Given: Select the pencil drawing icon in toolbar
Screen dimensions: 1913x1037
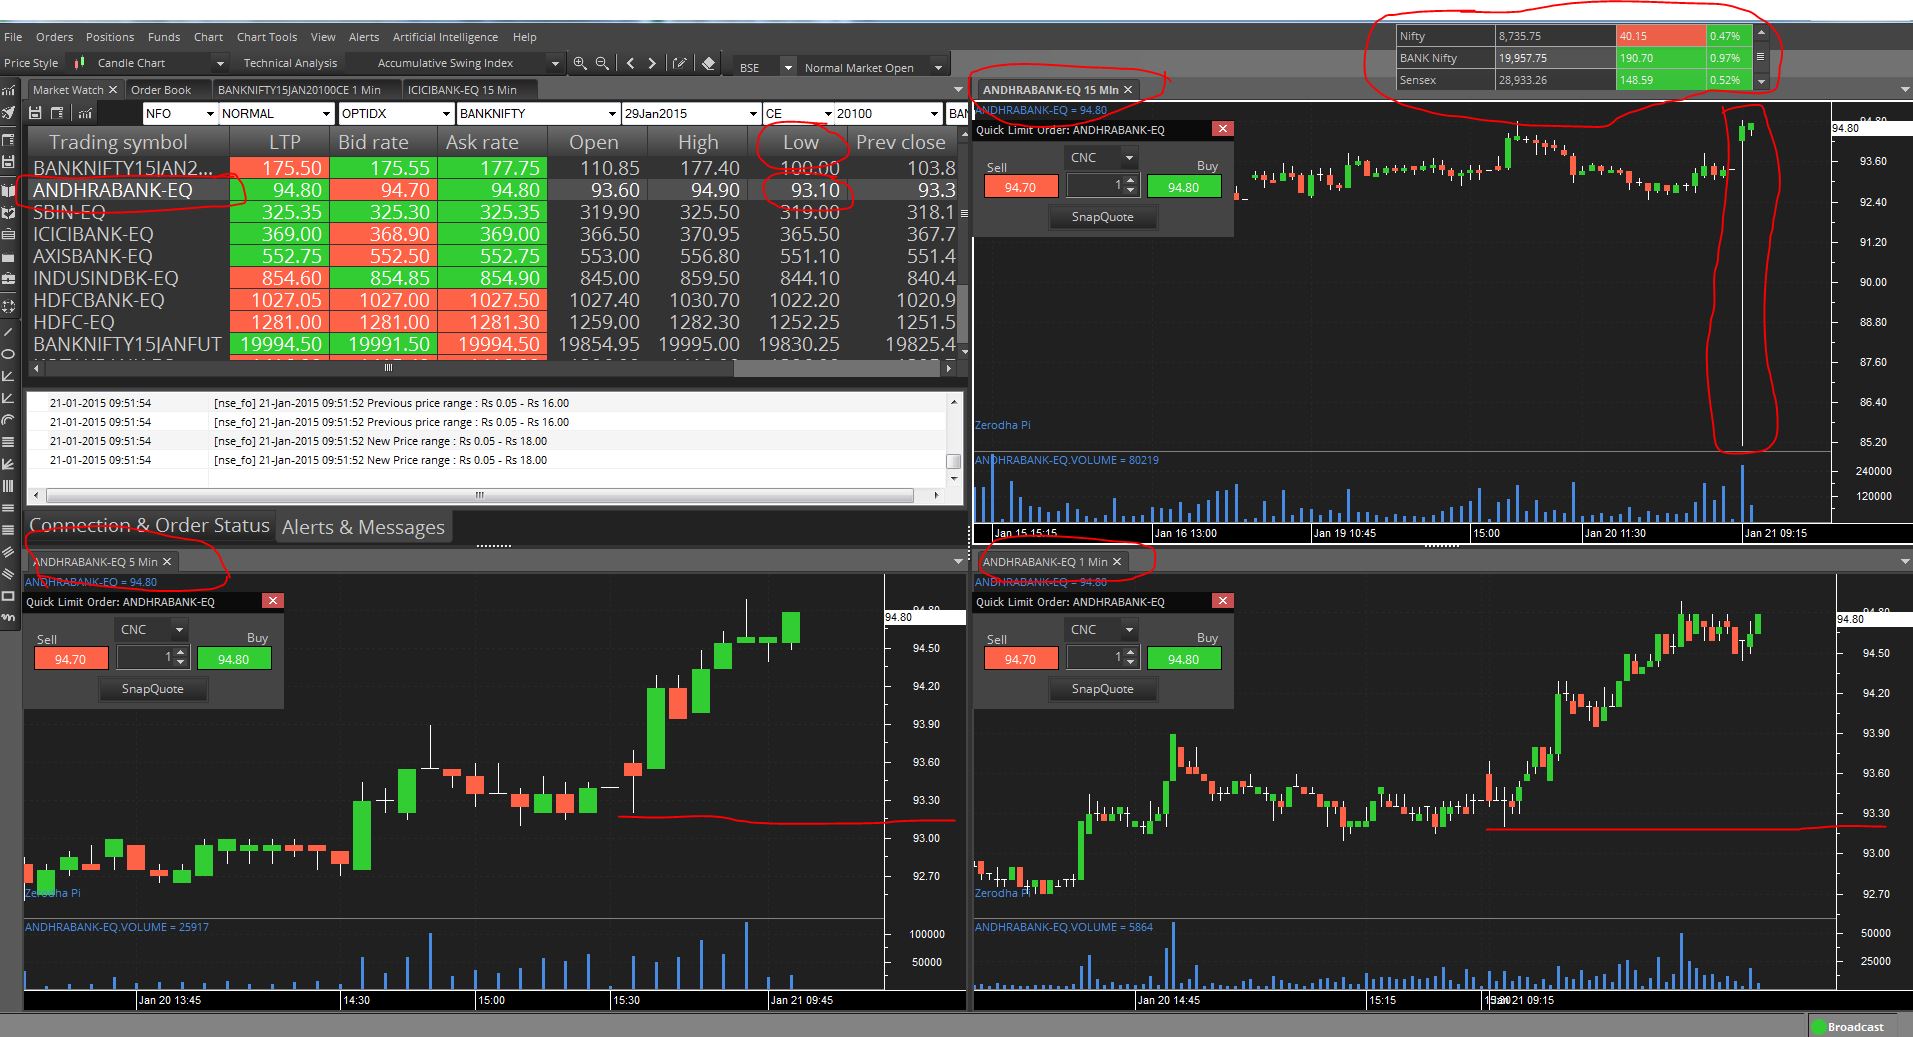Looking at the screenshot, I should coord(680,63).
